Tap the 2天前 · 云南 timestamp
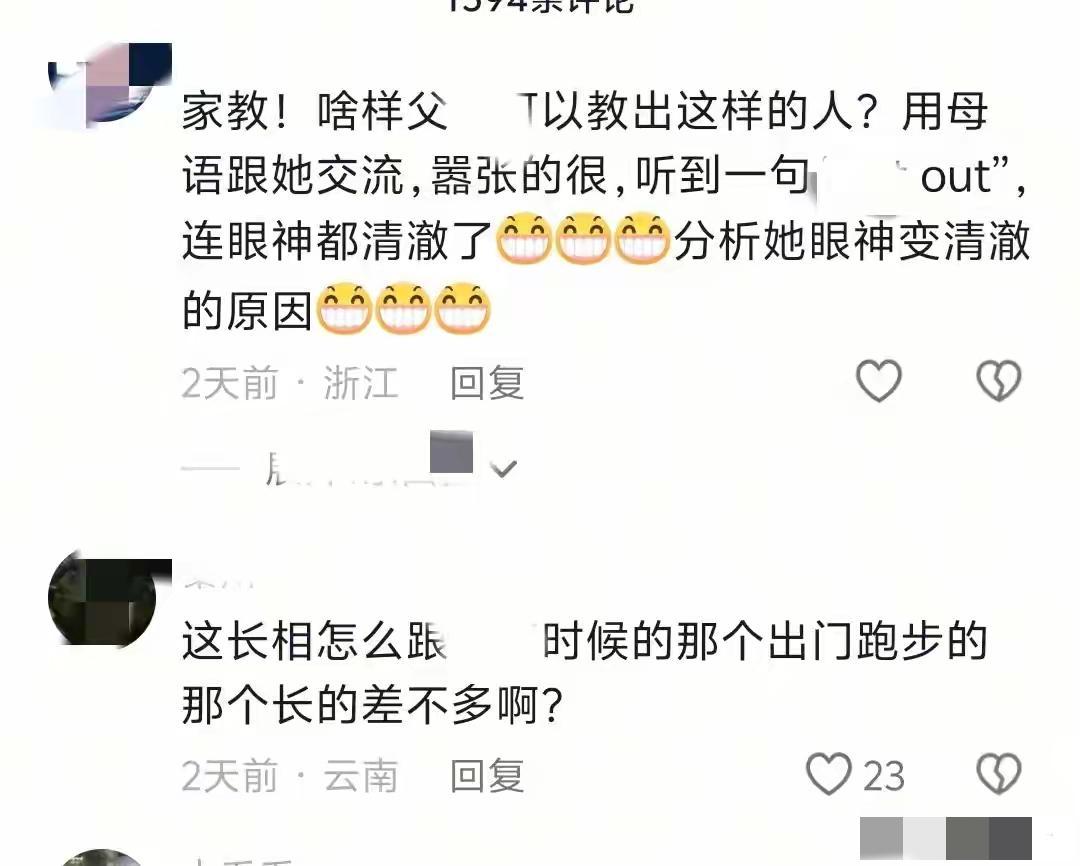The image size is (1080, 866). tap(290, 776)
